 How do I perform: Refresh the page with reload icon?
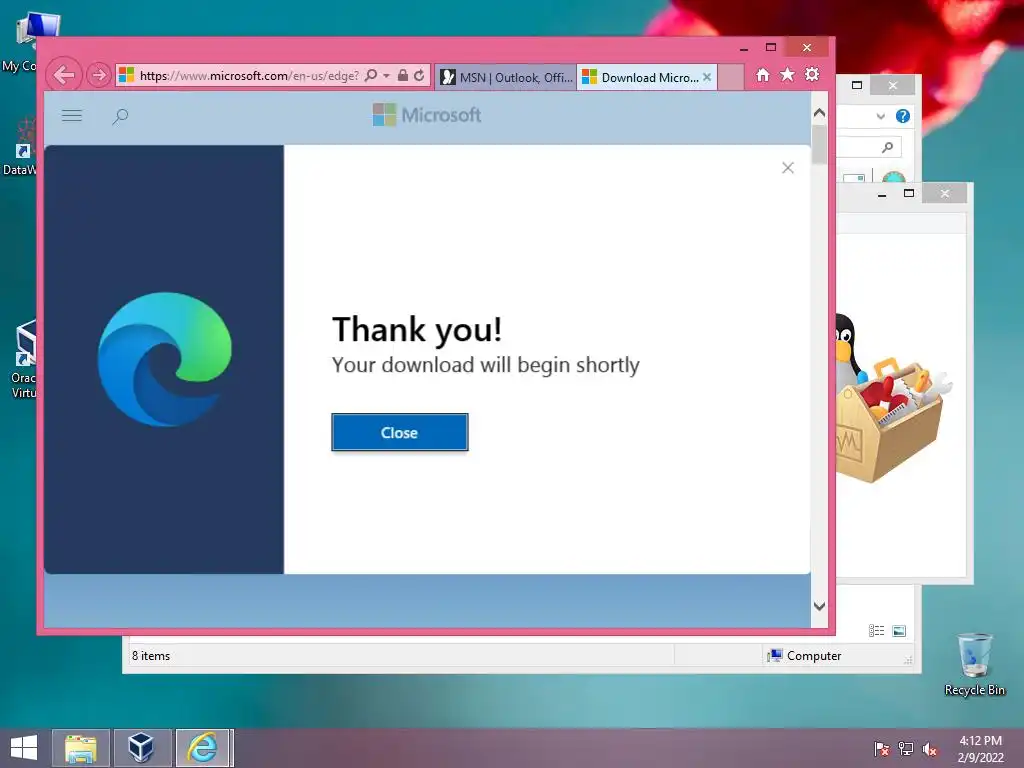pyautogui.click(x=419, y=75)
